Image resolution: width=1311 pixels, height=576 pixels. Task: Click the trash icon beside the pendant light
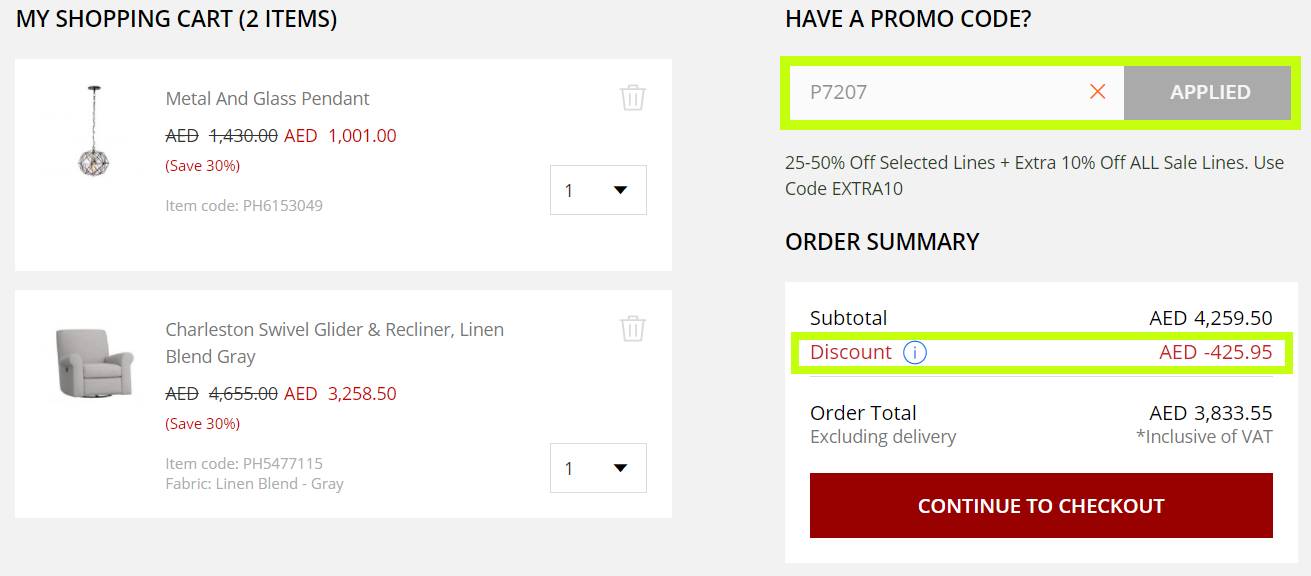(x=632, y=99)
